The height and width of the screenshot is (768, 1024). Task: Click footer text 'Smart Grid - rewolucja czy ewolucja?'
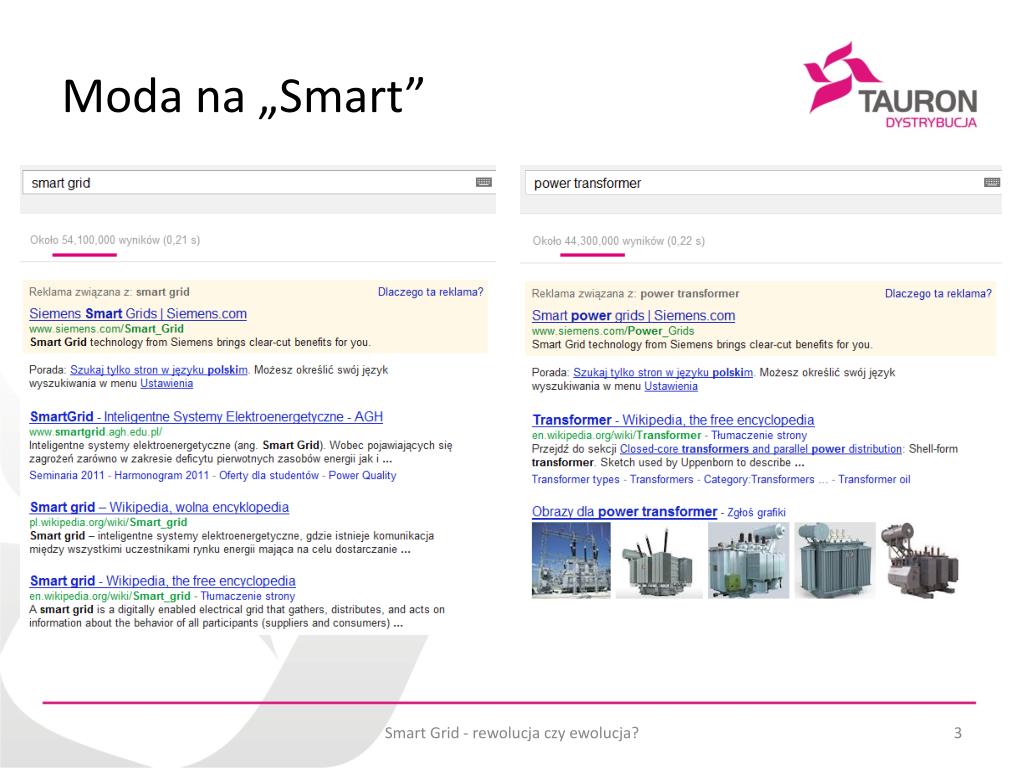[x=511, y=733]
